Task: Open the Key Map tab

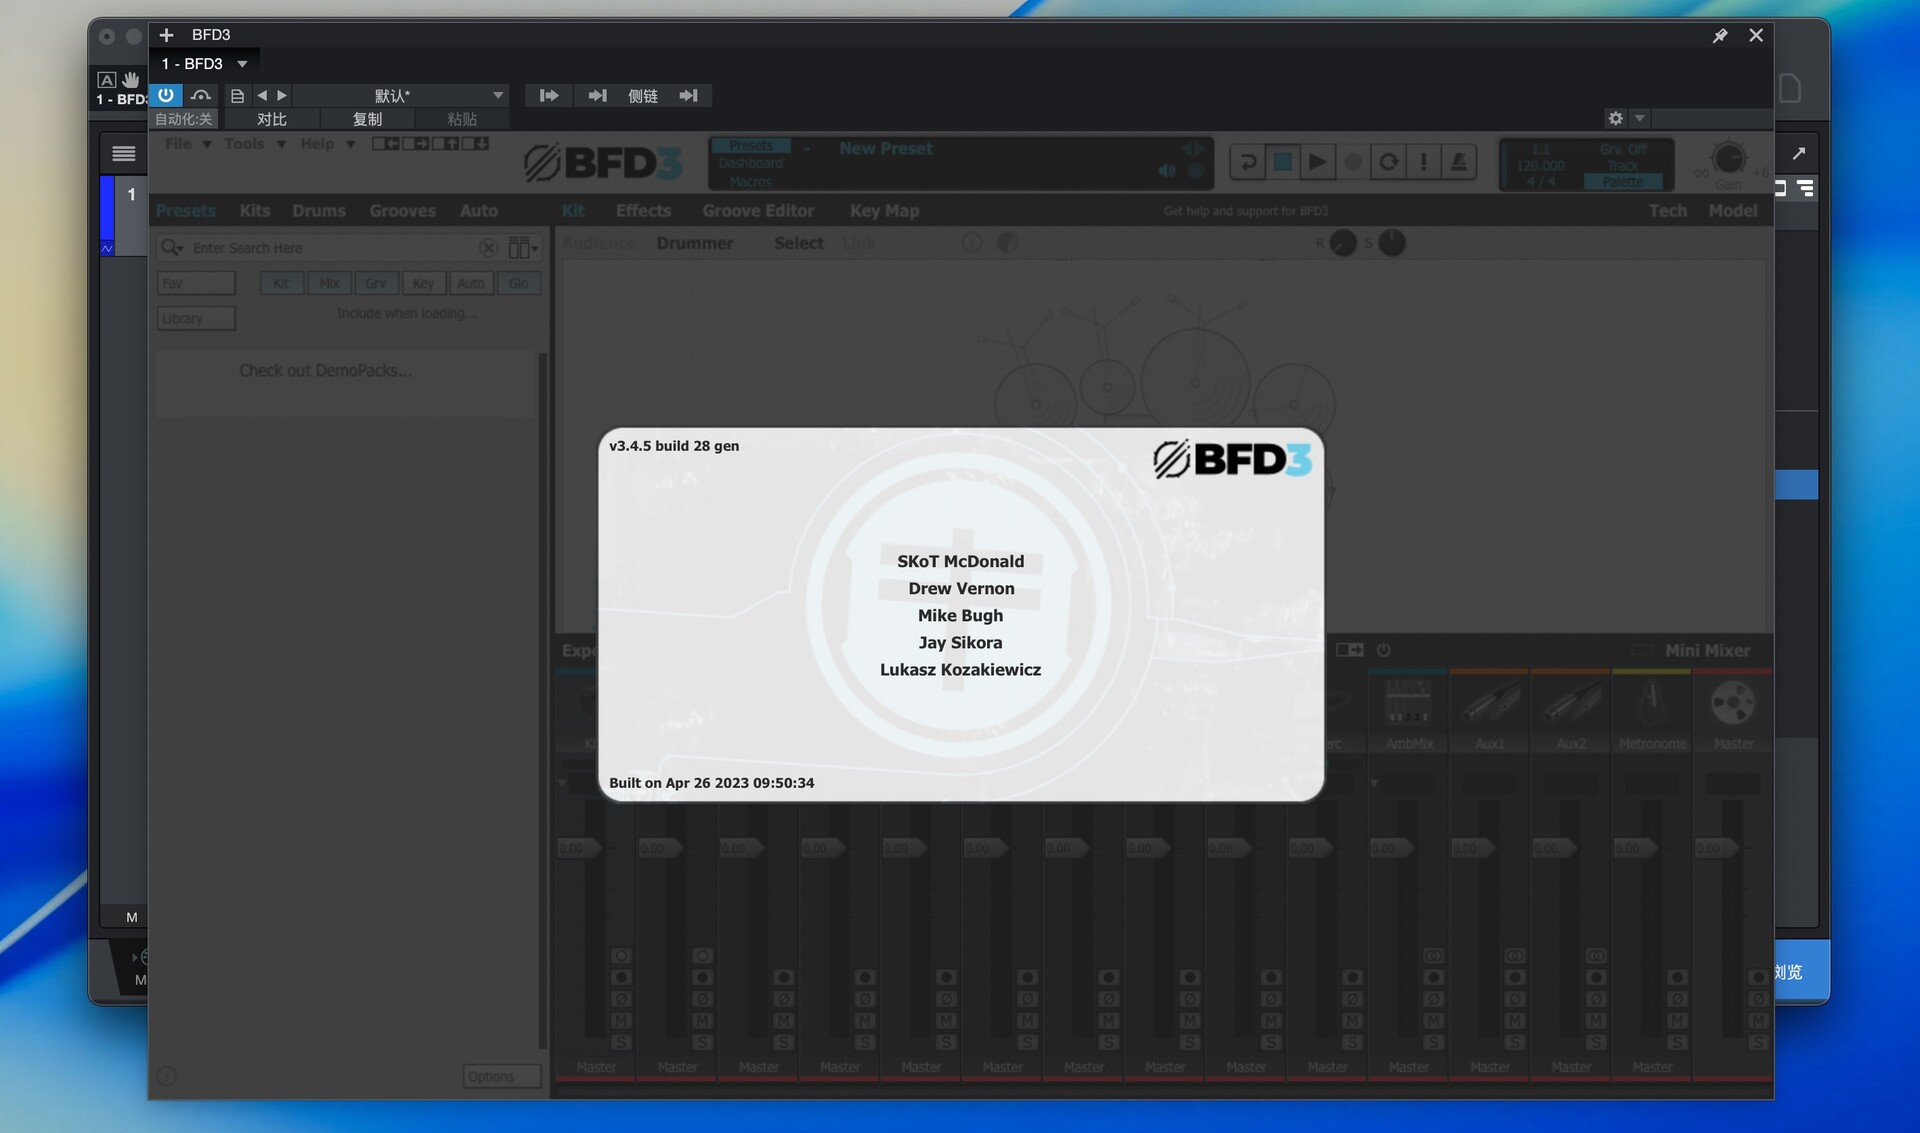Action: click(884, 211)
